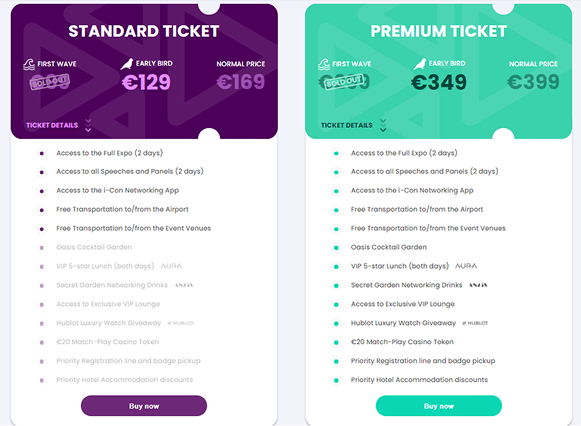
Task: Select the Premium €349 early bird price
Action: [x=439, y=82]
